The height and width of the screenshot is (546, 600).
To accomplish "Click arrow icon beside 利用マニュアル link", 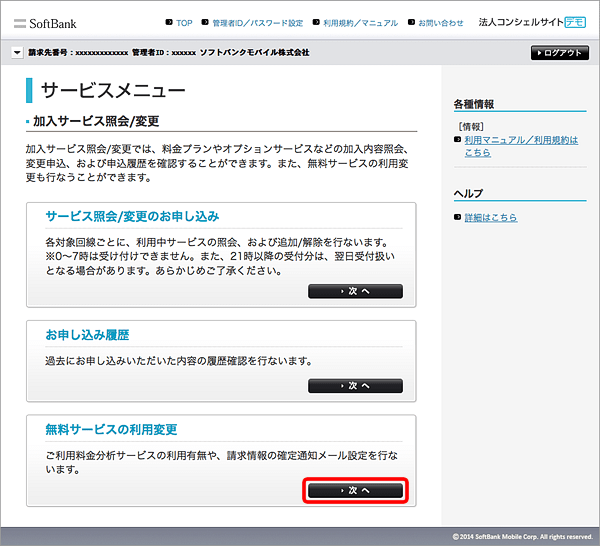I will pos(457,141).
